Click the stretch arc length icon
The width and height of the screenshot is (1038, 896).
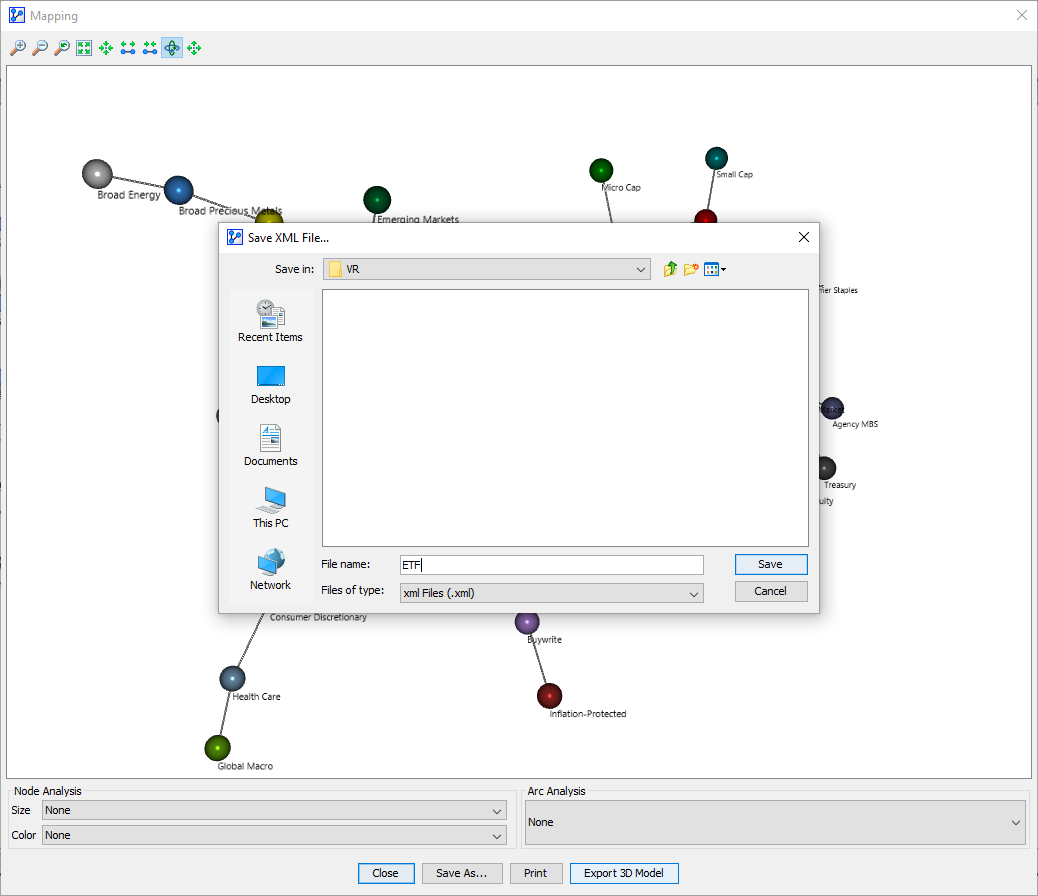128,48
